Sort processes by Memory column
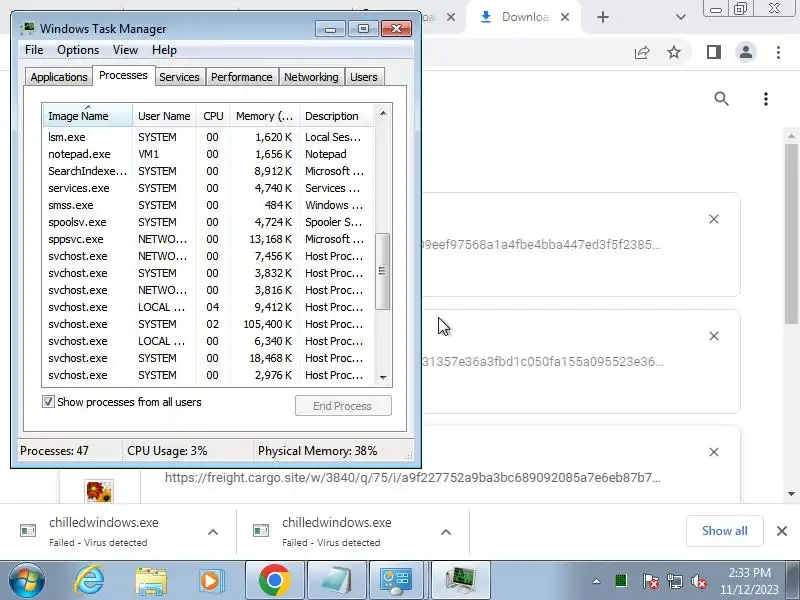The image size is (800, 600). point(264,116)
